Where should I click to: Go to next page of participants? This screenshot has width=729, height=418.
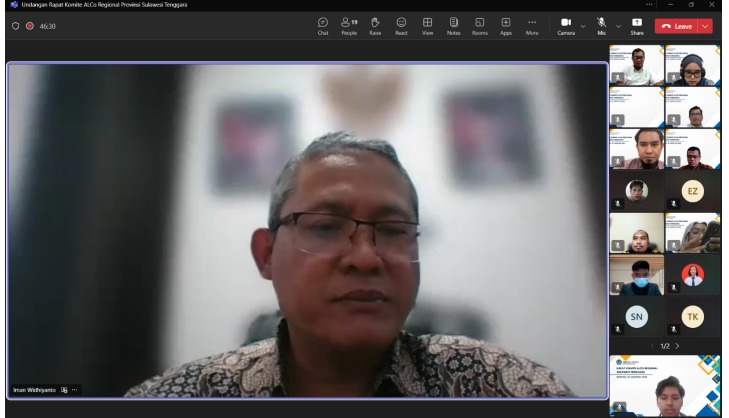[x=677, y=345]
